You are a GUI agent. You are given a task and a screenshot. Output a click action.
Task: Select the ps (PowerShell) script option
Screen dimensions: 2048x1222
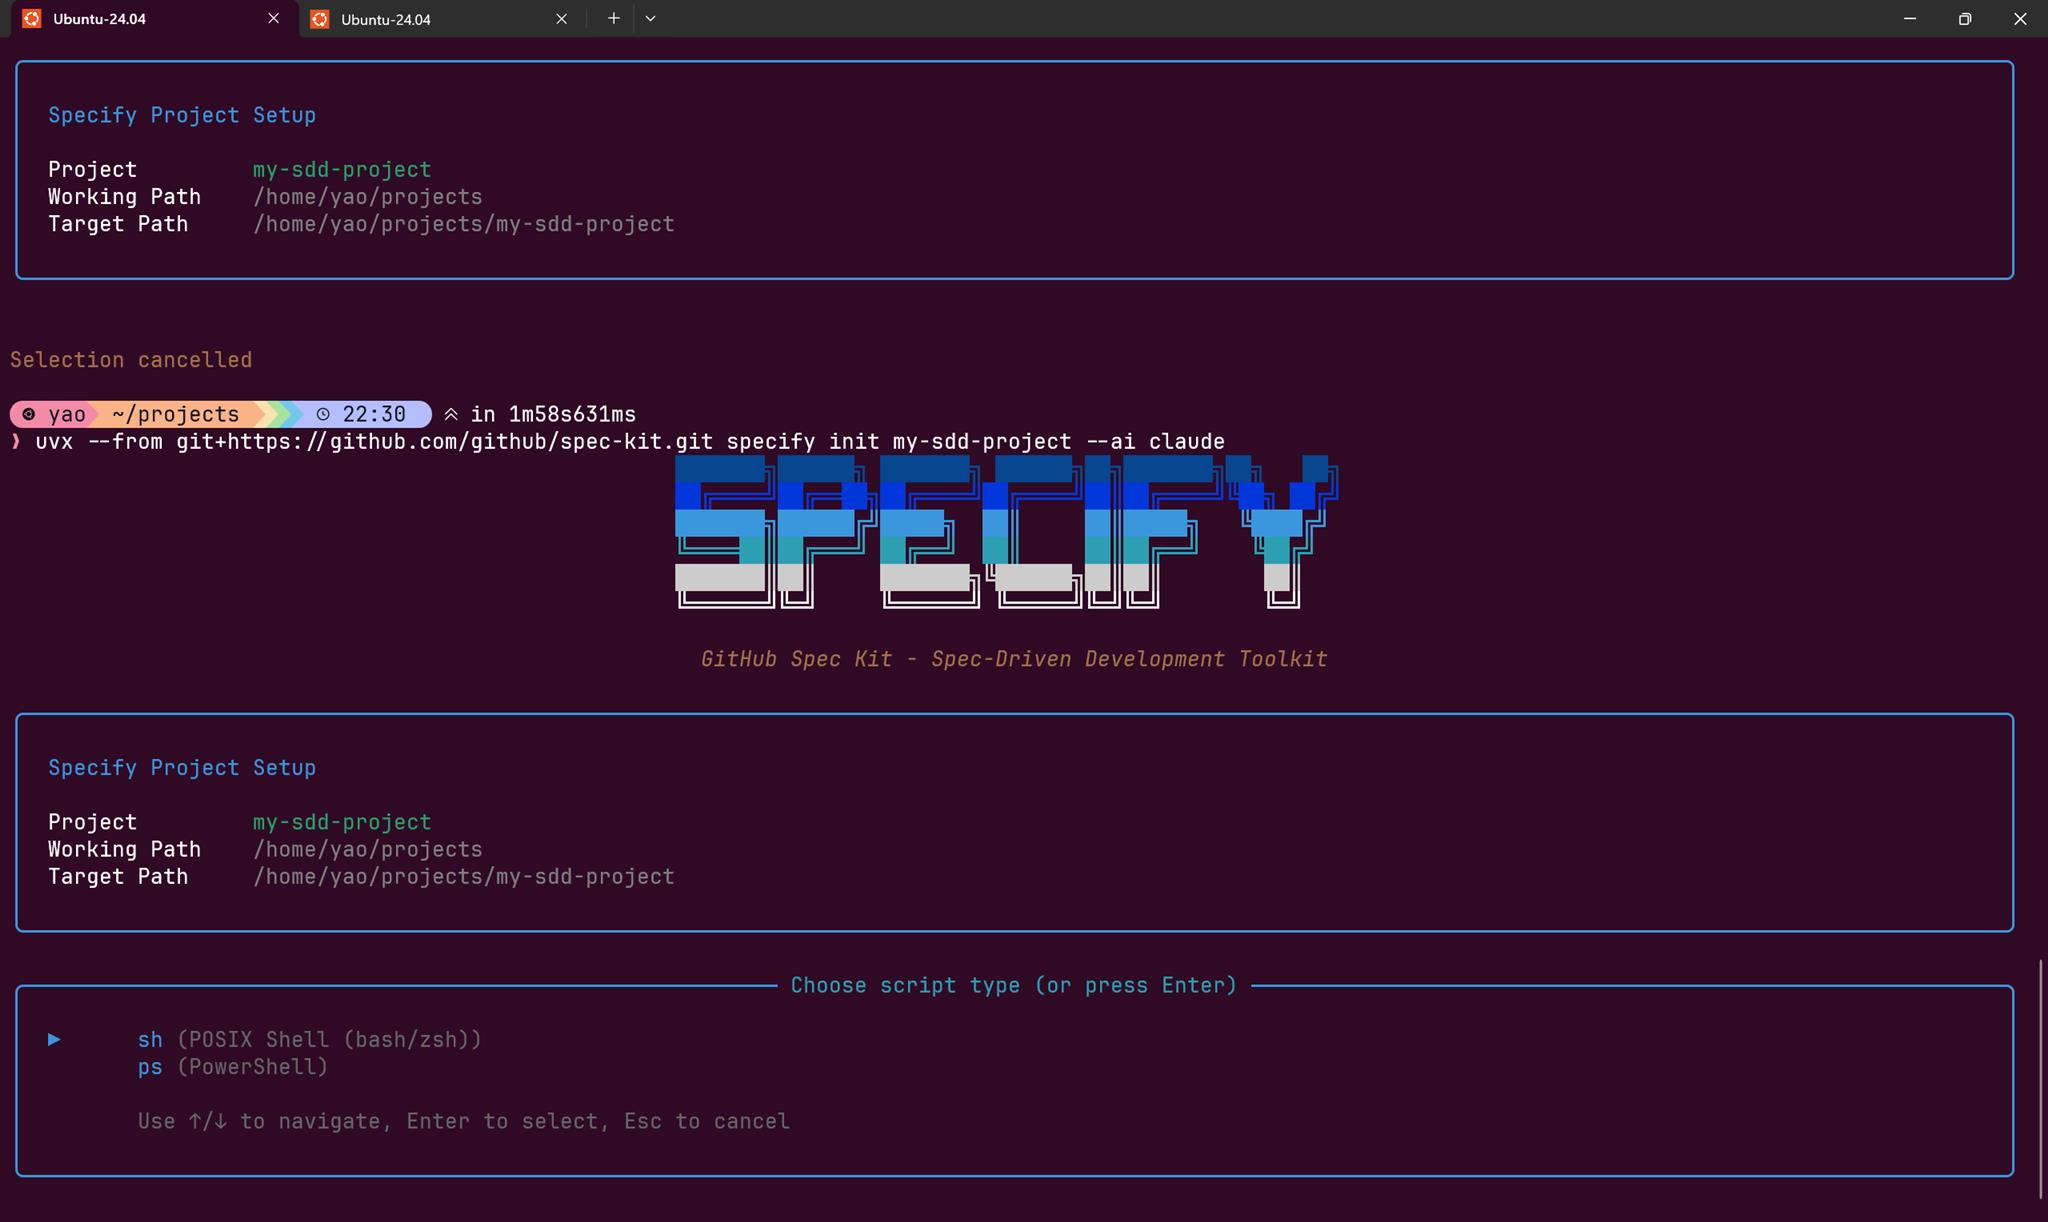point(233,1067)
